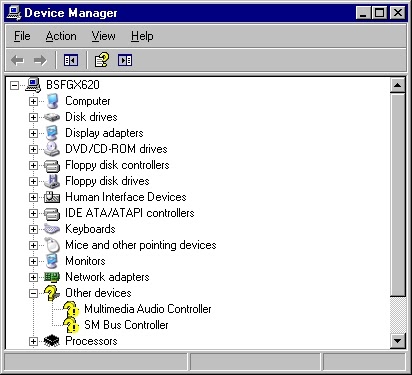Click the SM Bus Controller warning icon
The height and width of the screenshot is (375, 412).
click(x=71, y=325)
